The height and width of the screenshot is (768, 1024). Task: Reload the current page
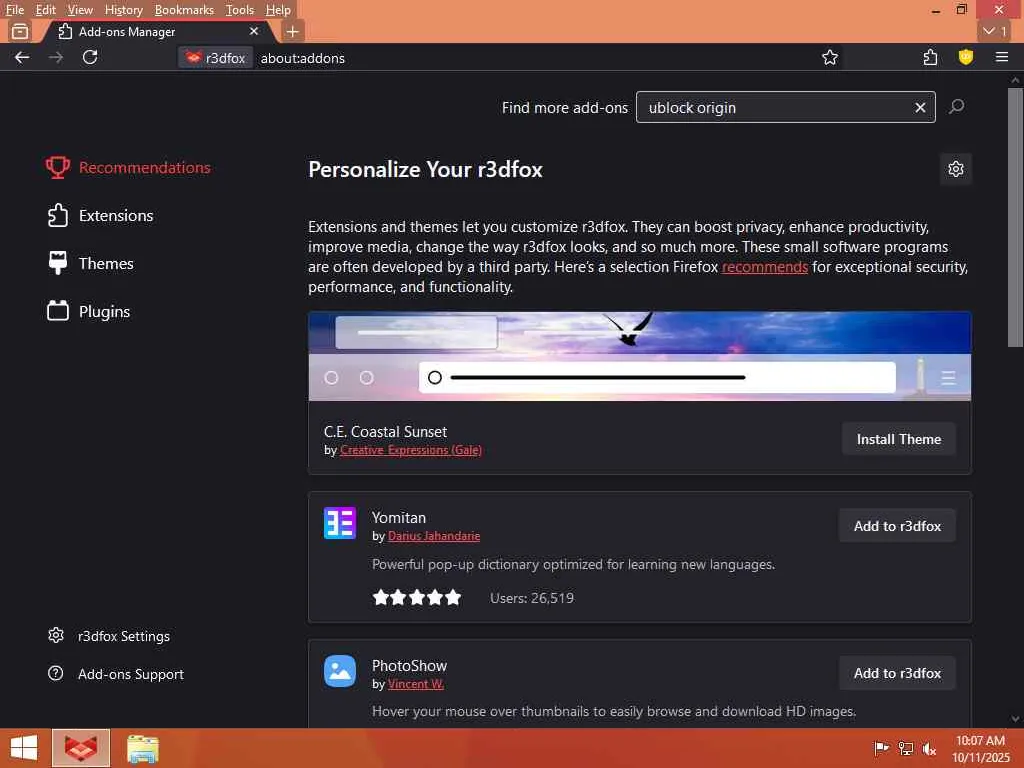90,57
